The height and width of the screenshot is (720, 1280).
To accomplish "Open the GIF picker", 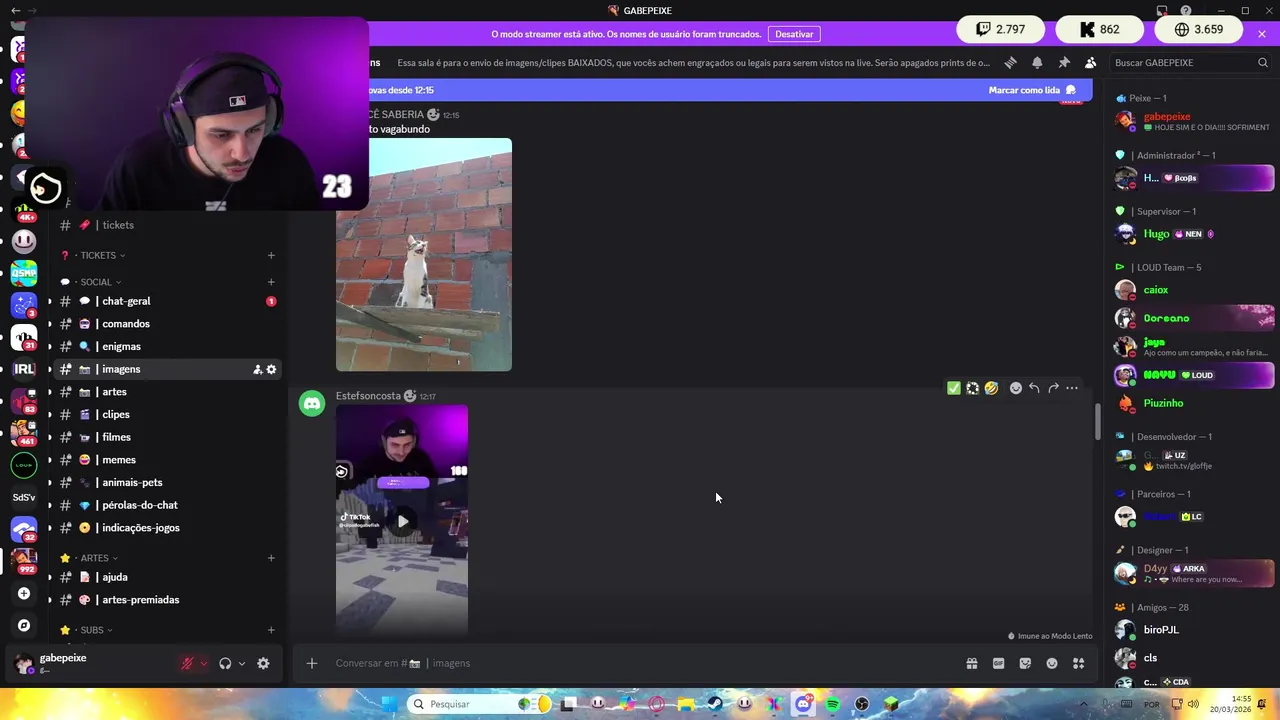I will [998, 663].
